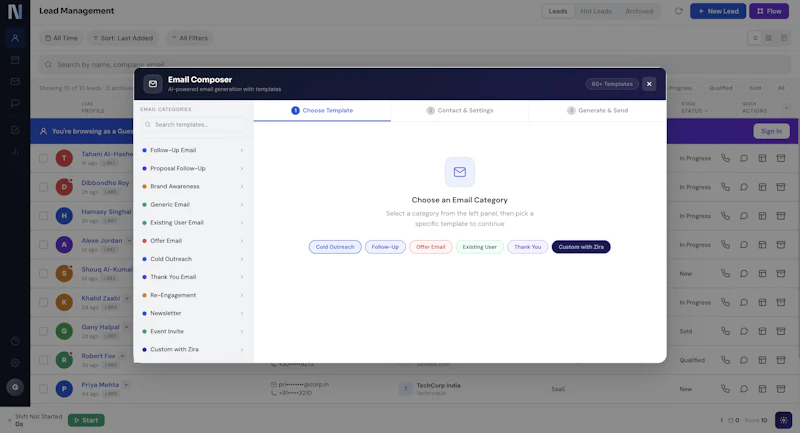This screenshot has width=800, height=433.
Task: Go to Contact & Settings step tab
Action: point(460,110)
